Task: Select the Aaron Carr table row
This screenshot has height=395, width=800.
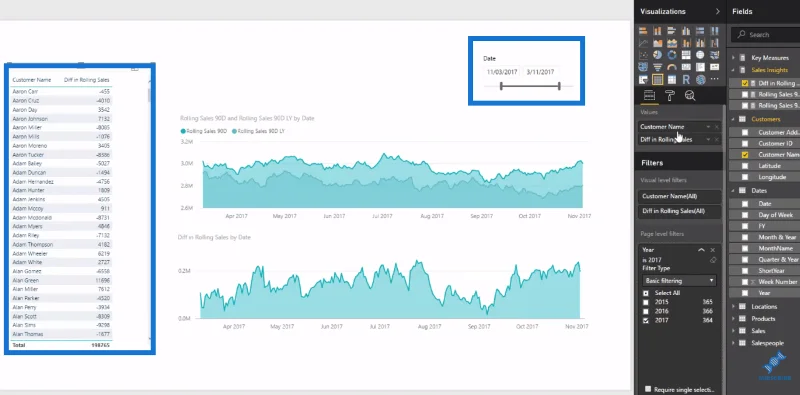Action: click(62, 92)
